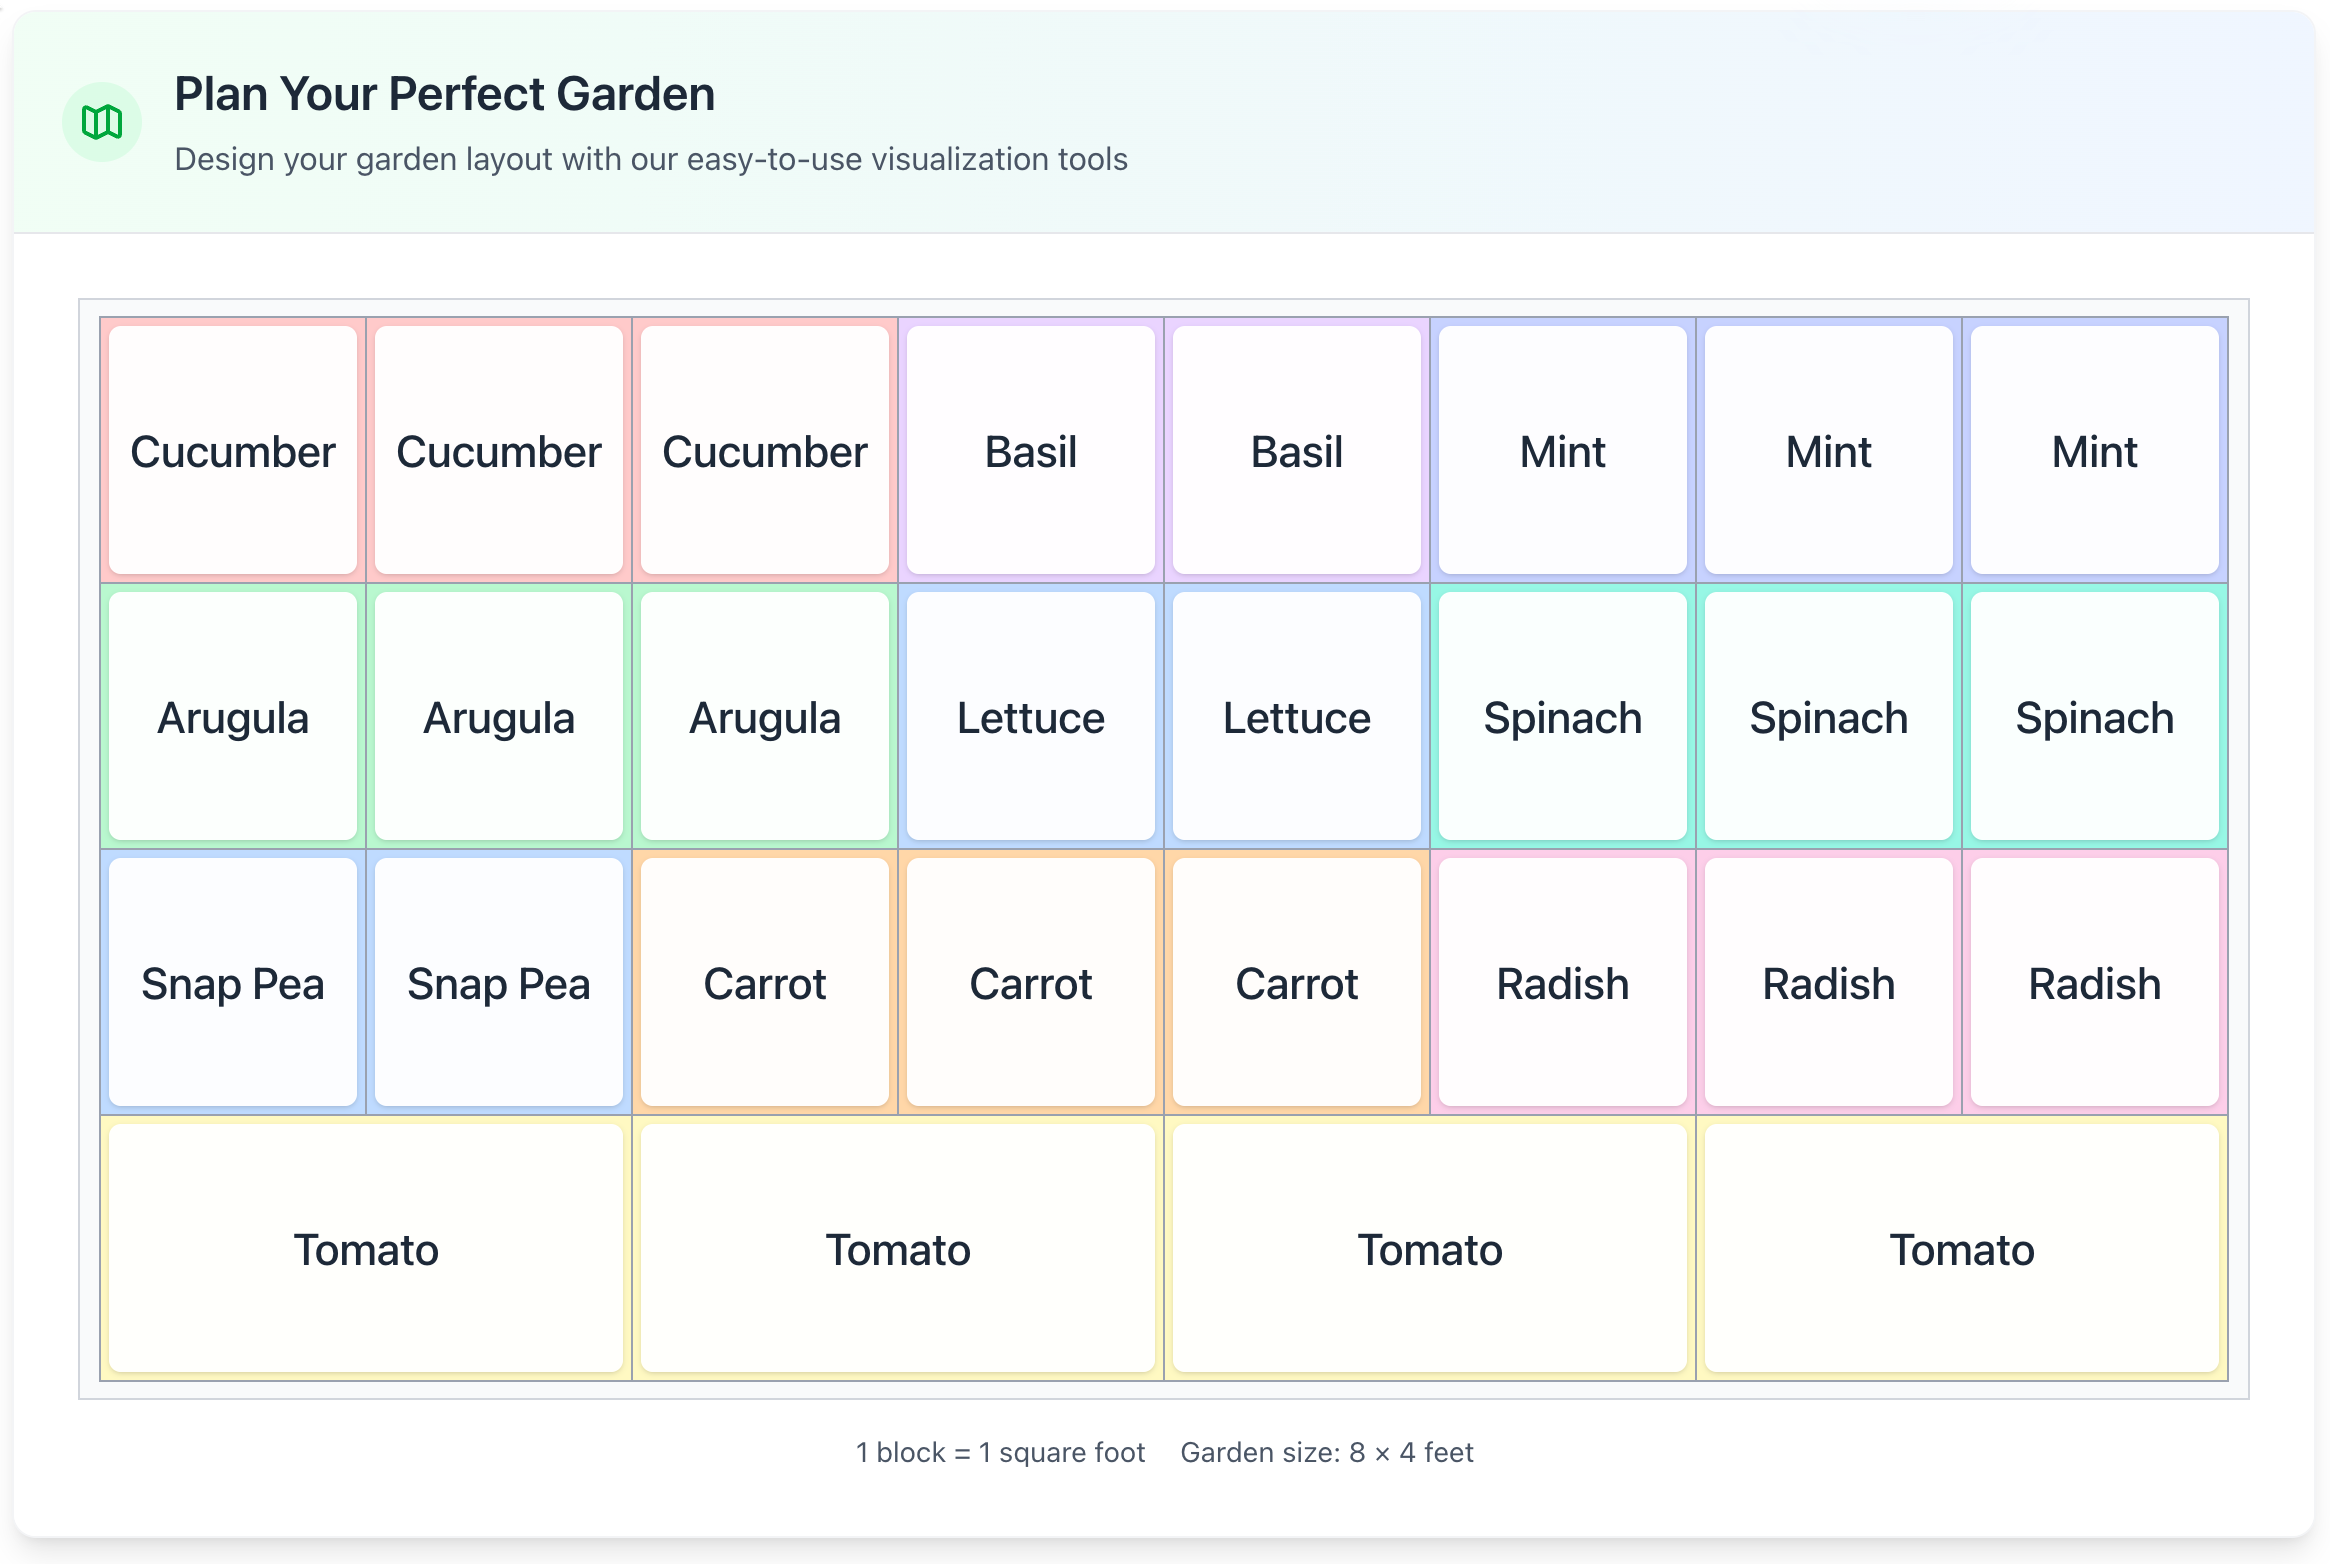Click the Basil block next to the Cucumbers

click(x=1030, y=451)
